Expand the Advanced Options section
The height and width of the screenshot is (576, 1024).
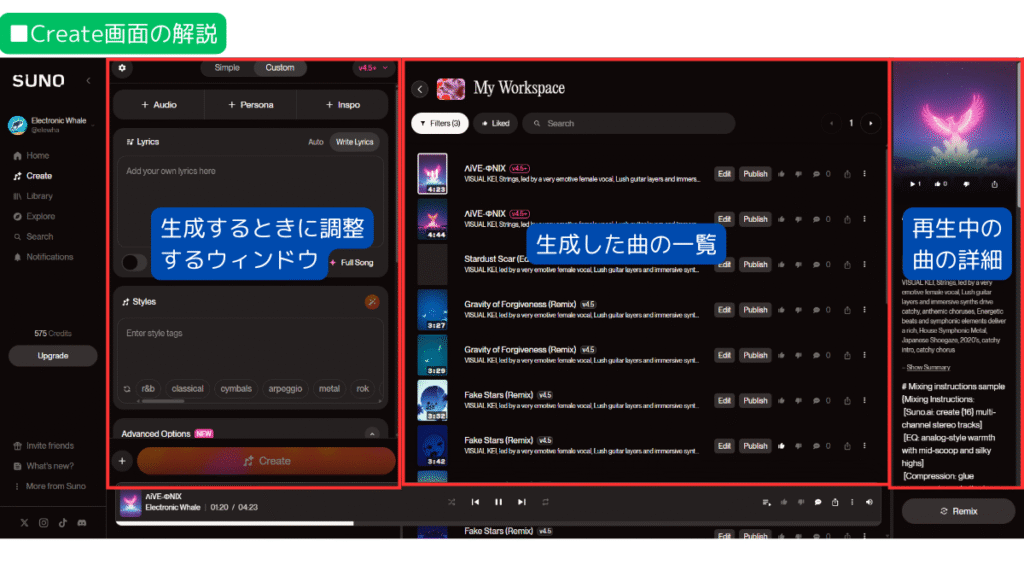(x=372, y=434)
